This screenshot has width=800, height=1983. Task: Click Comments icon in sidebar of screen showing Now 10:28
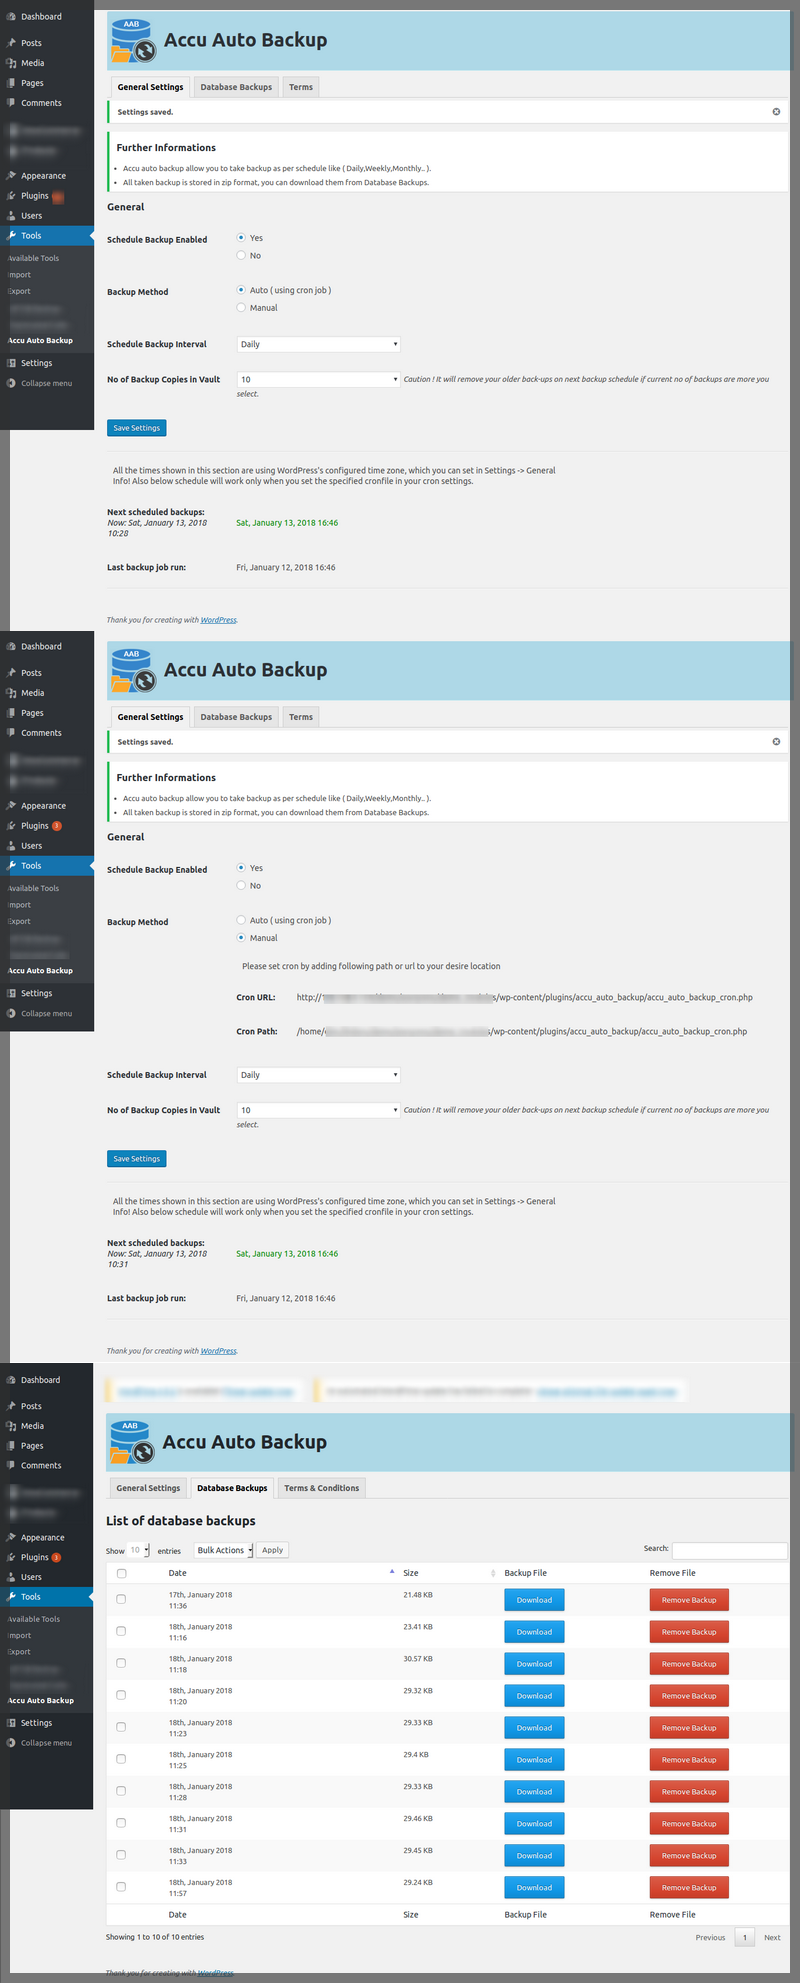point(11,103)
